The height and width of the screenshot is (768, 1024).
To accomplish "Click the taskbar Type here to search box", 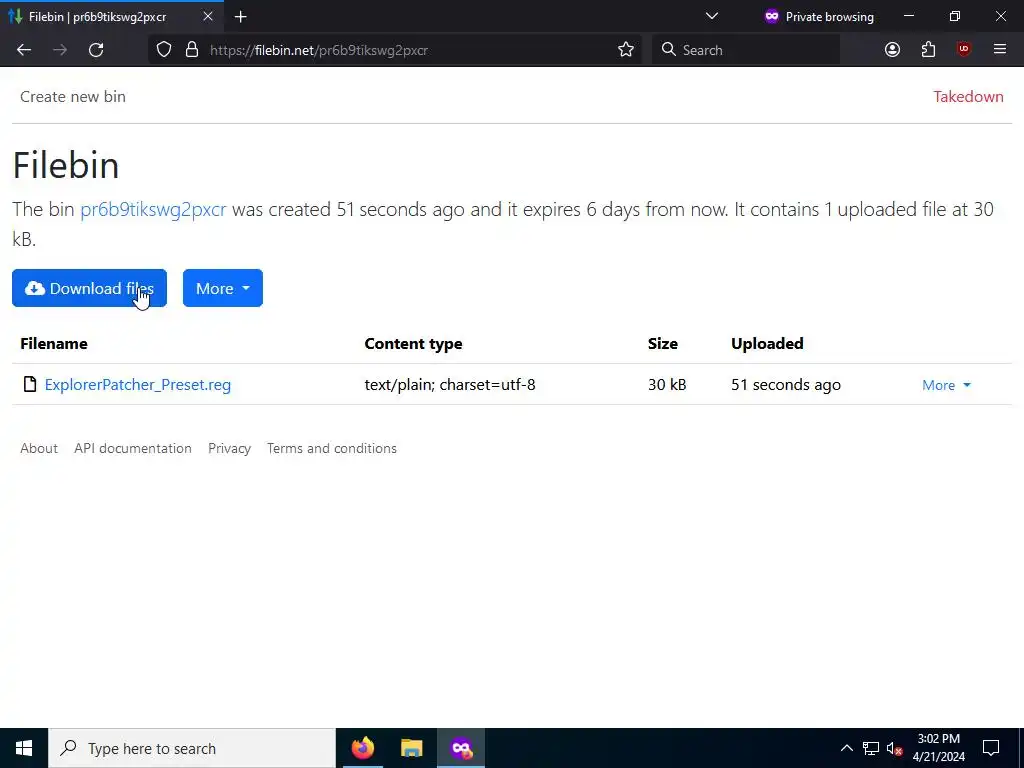I will click(192, 748).
